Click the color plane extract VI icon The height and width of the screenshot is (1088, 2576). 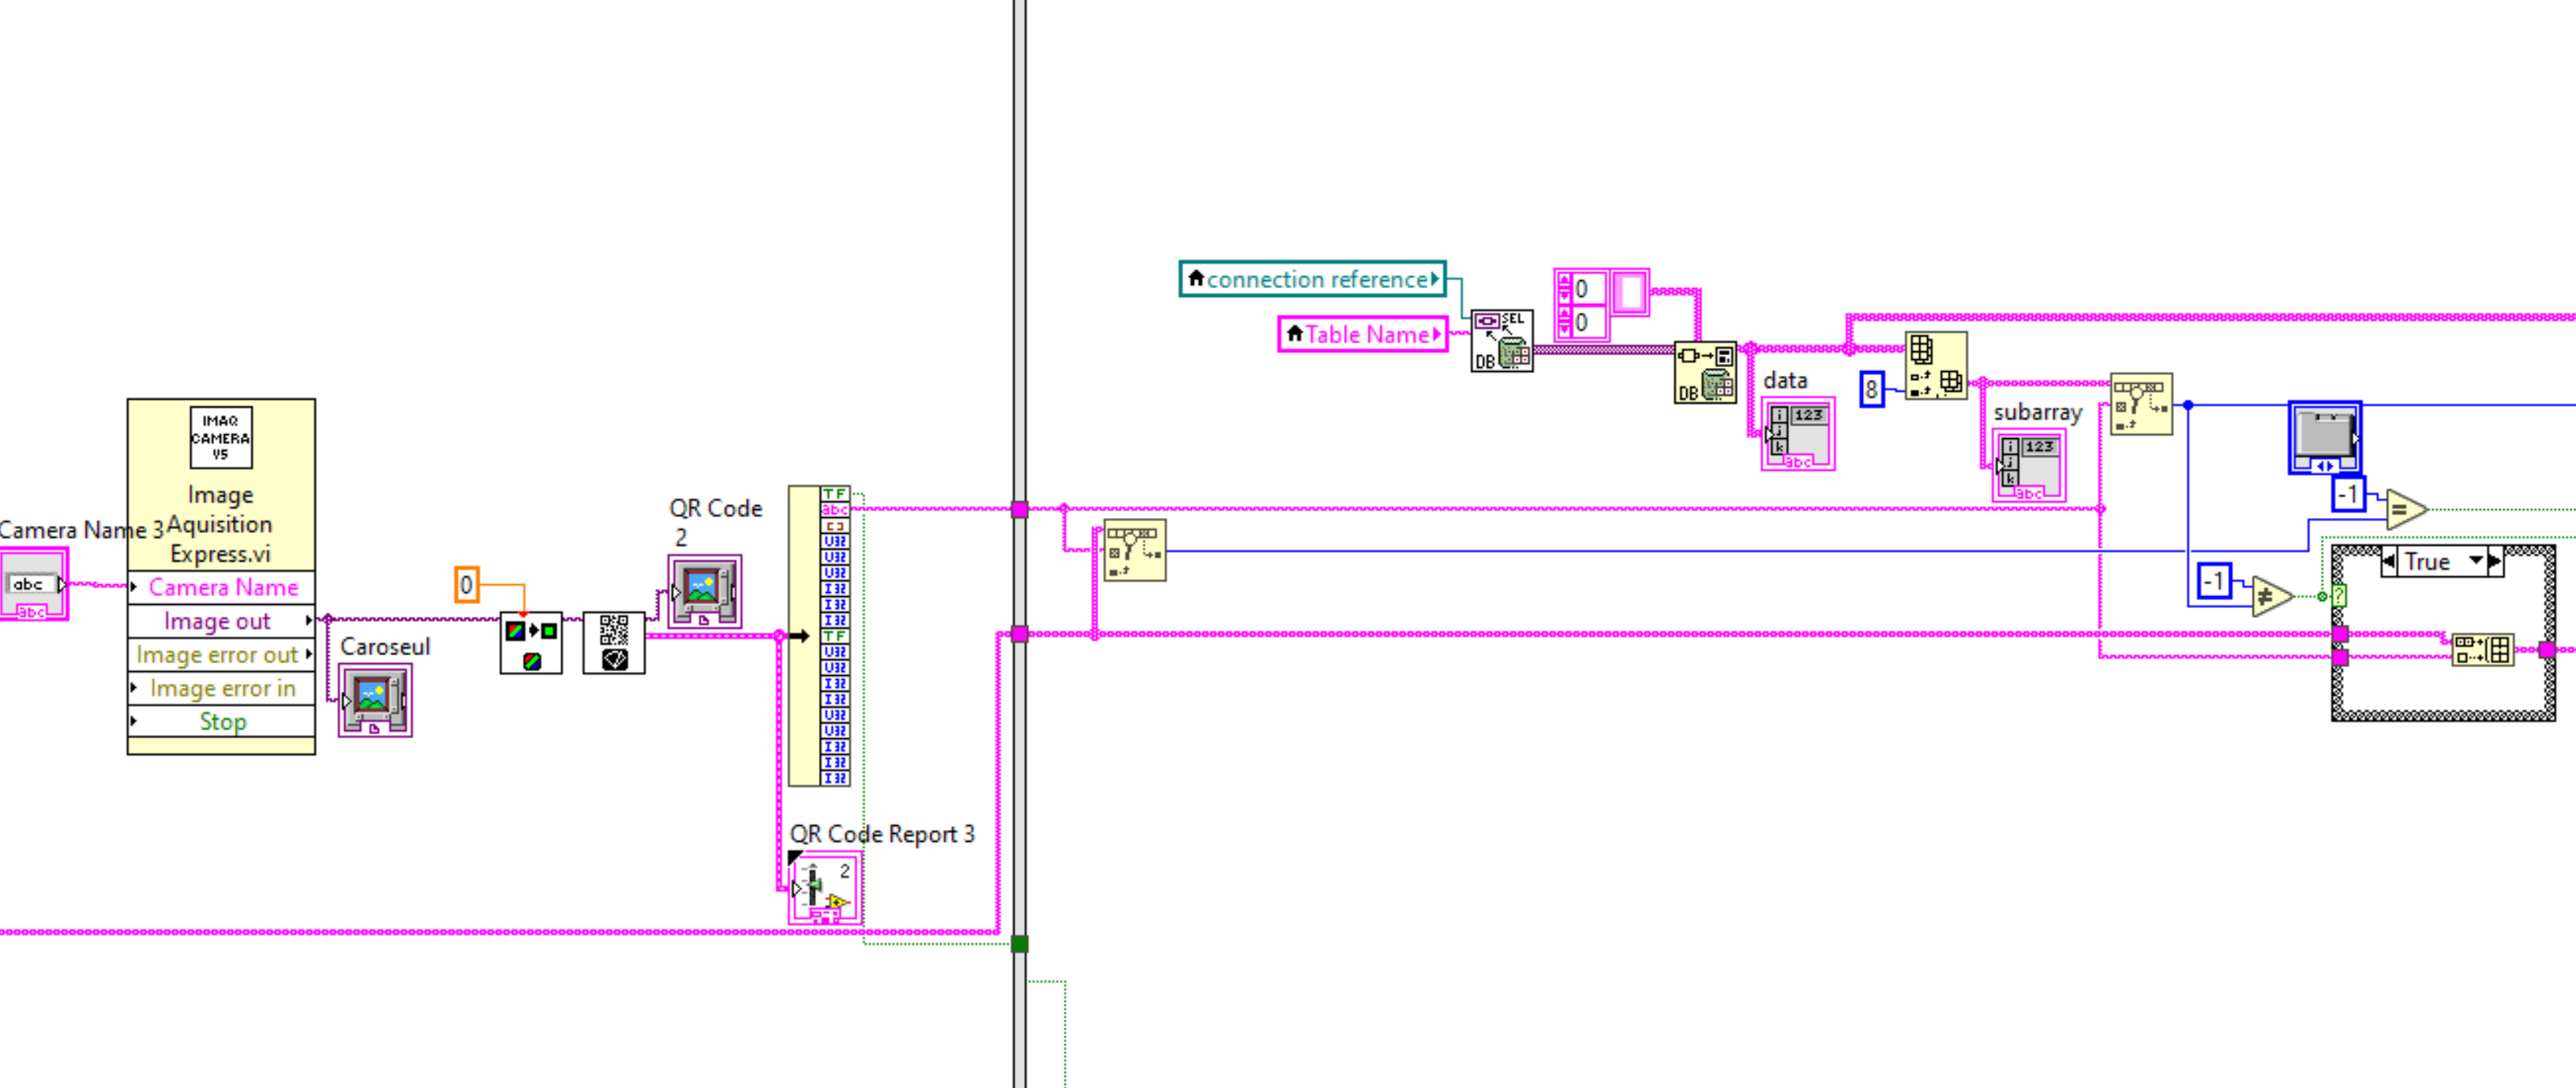click(531, 643)
